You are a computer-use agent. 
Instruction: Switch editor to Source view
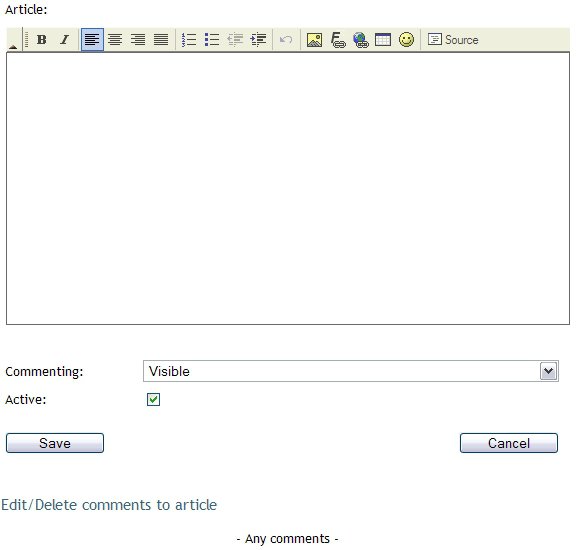coord(453,39)
